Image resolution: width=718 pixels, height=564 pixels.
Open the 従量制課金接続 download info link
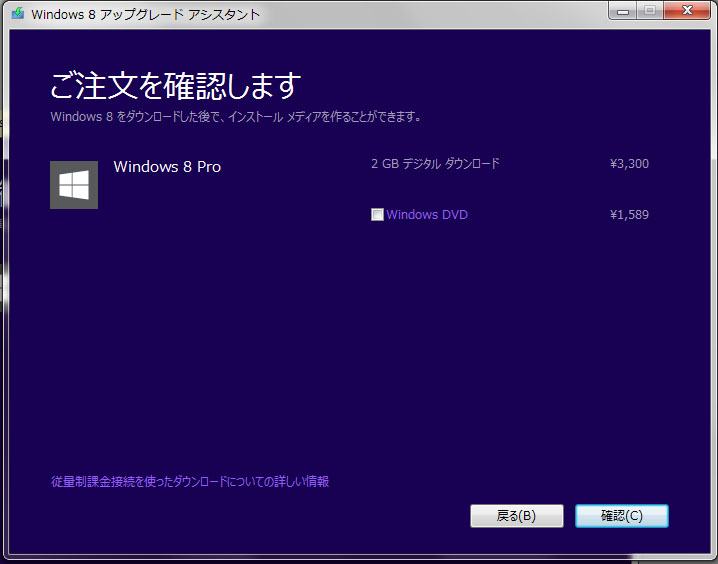[190, 482]
